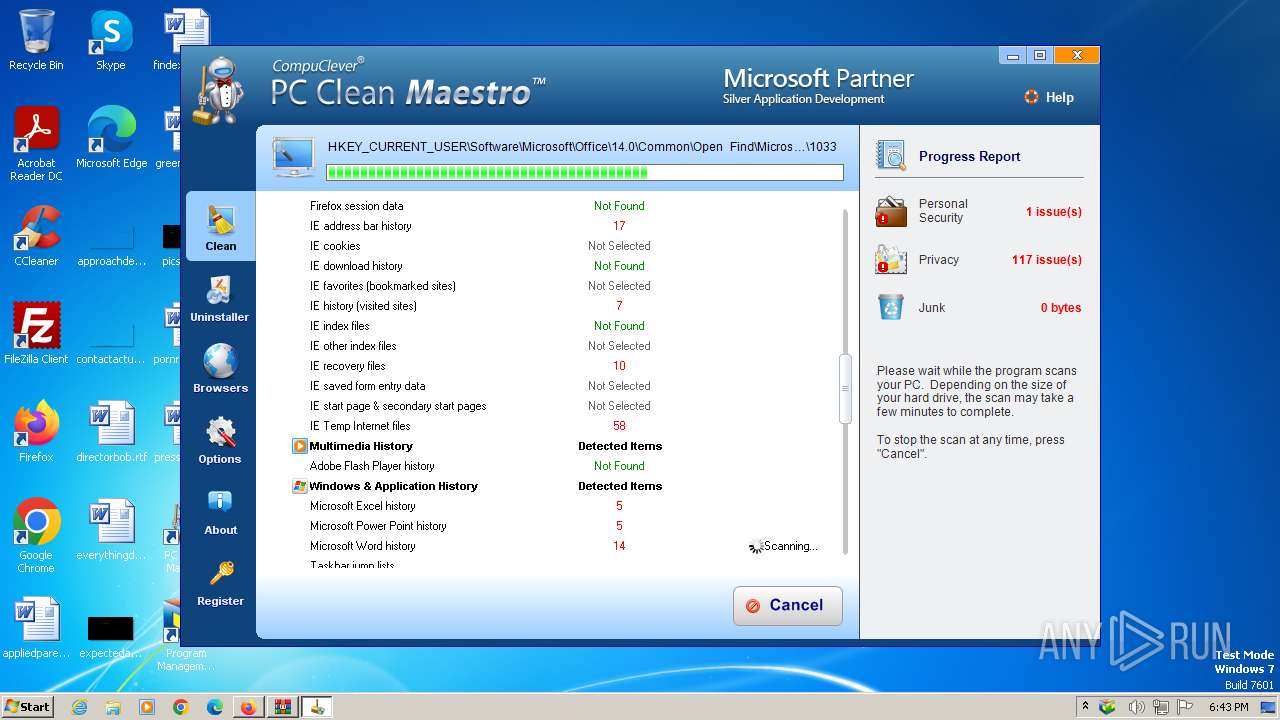
Task: Click '117 issue(s)' Privacy count
Action: point(1046,259)
